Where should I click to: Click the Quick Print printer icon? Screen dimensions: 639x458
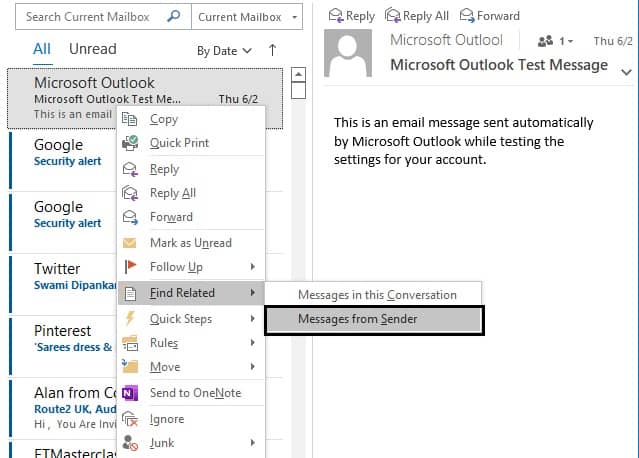point(130,143)
